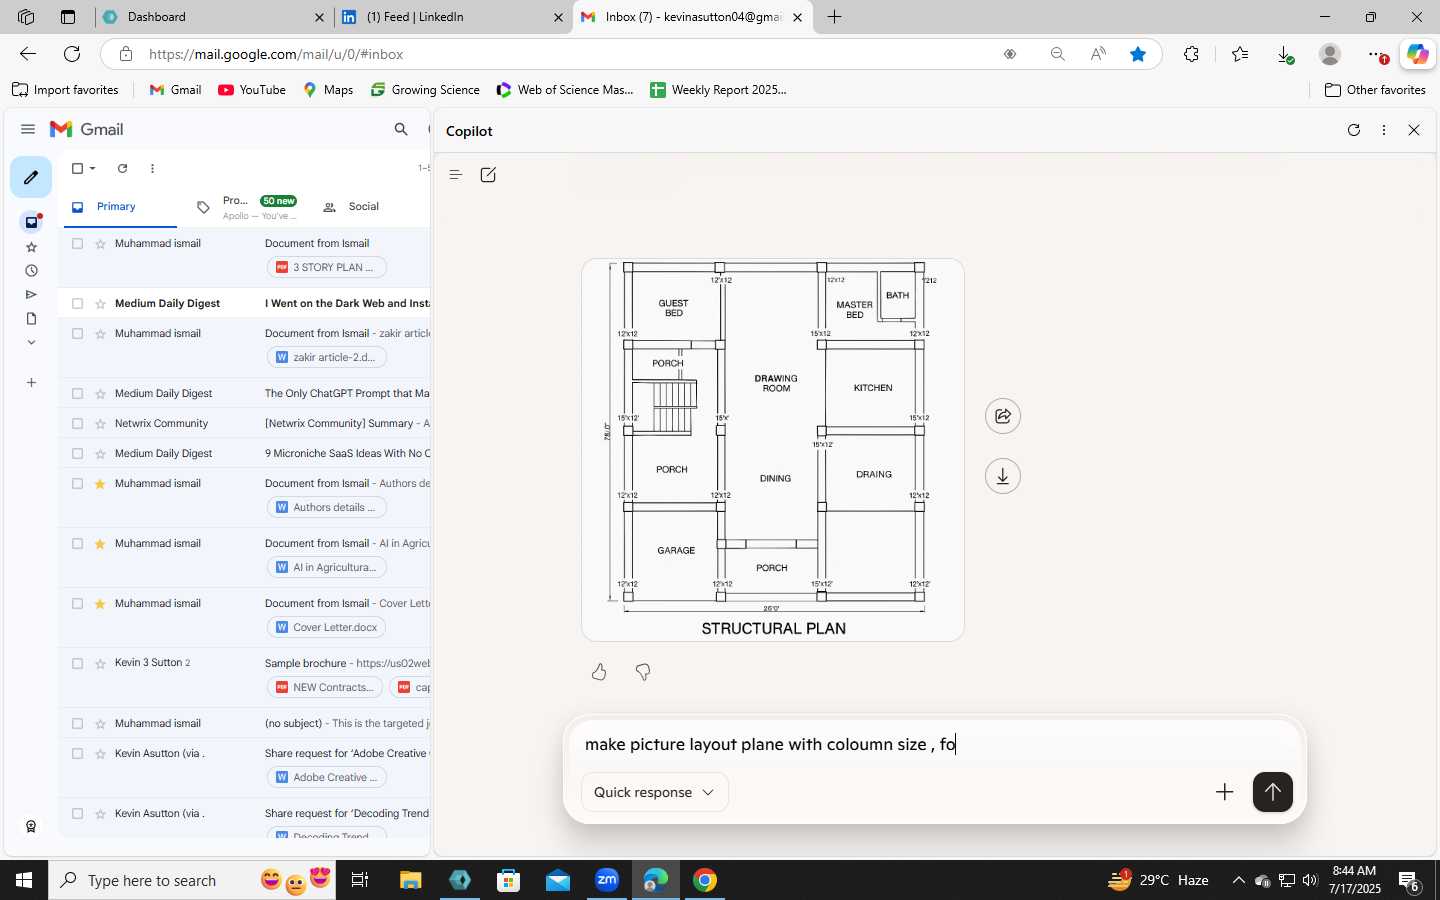Open Edge downloads icon

1285,54
